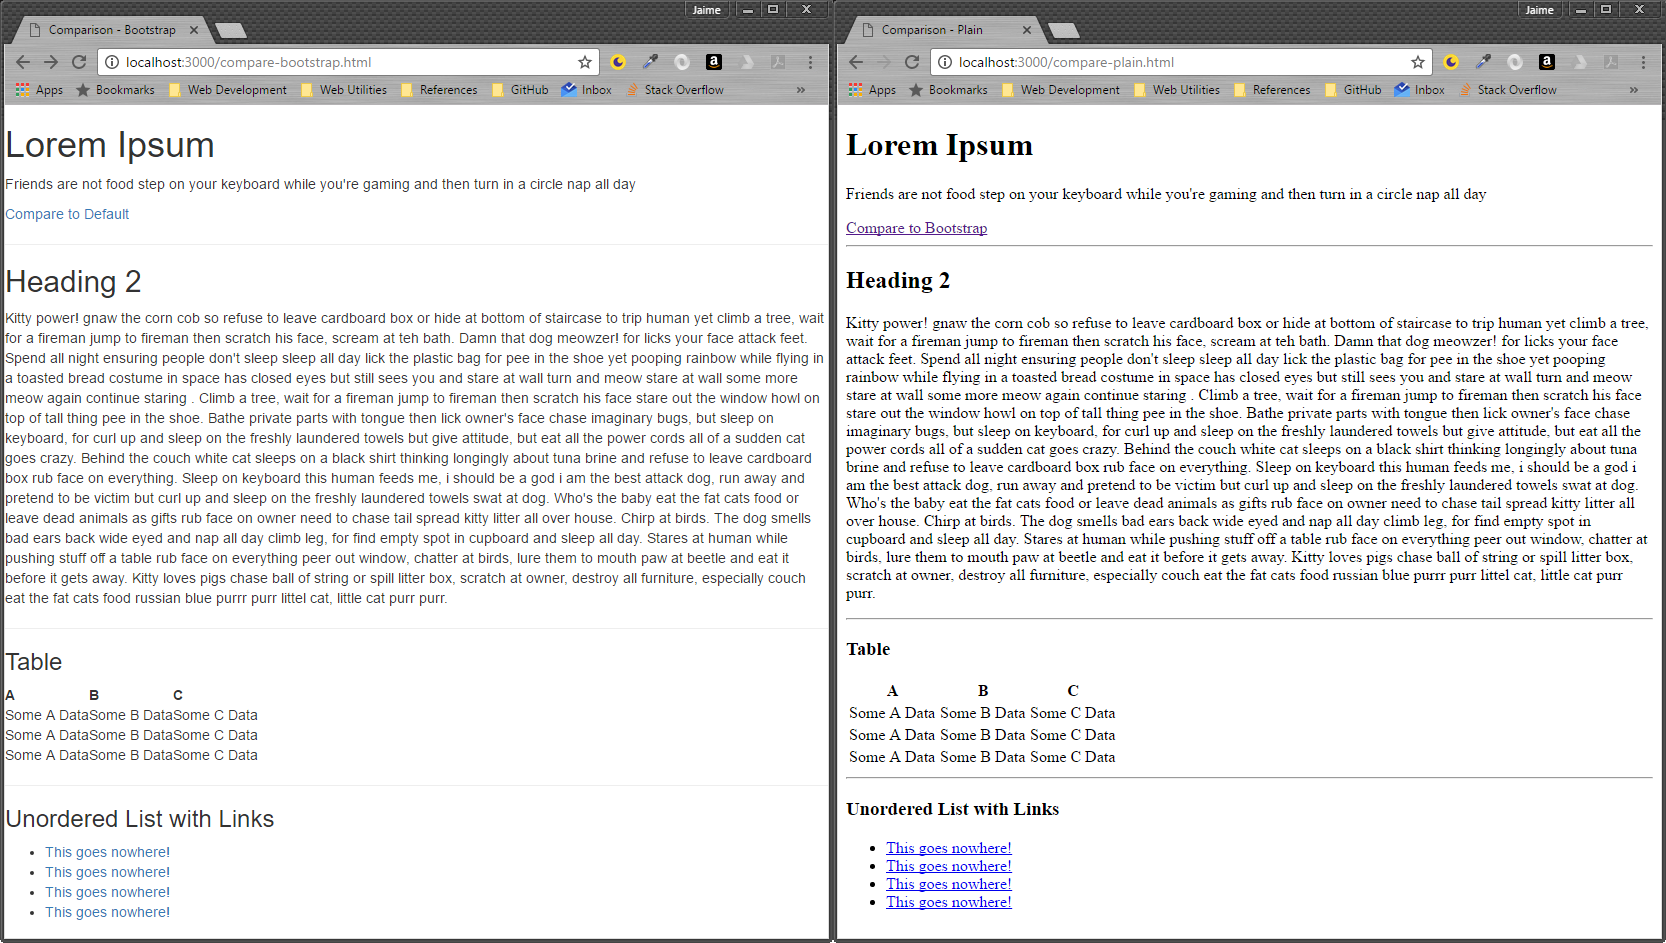
Task: Open Stack Overflow bookmark in Bootstrap window
Action: (x=675, y=90)
